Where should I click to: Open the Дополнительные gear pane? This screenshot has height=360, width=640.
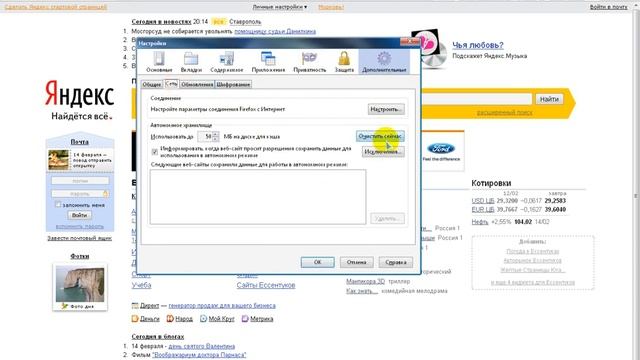click(384, 62)
